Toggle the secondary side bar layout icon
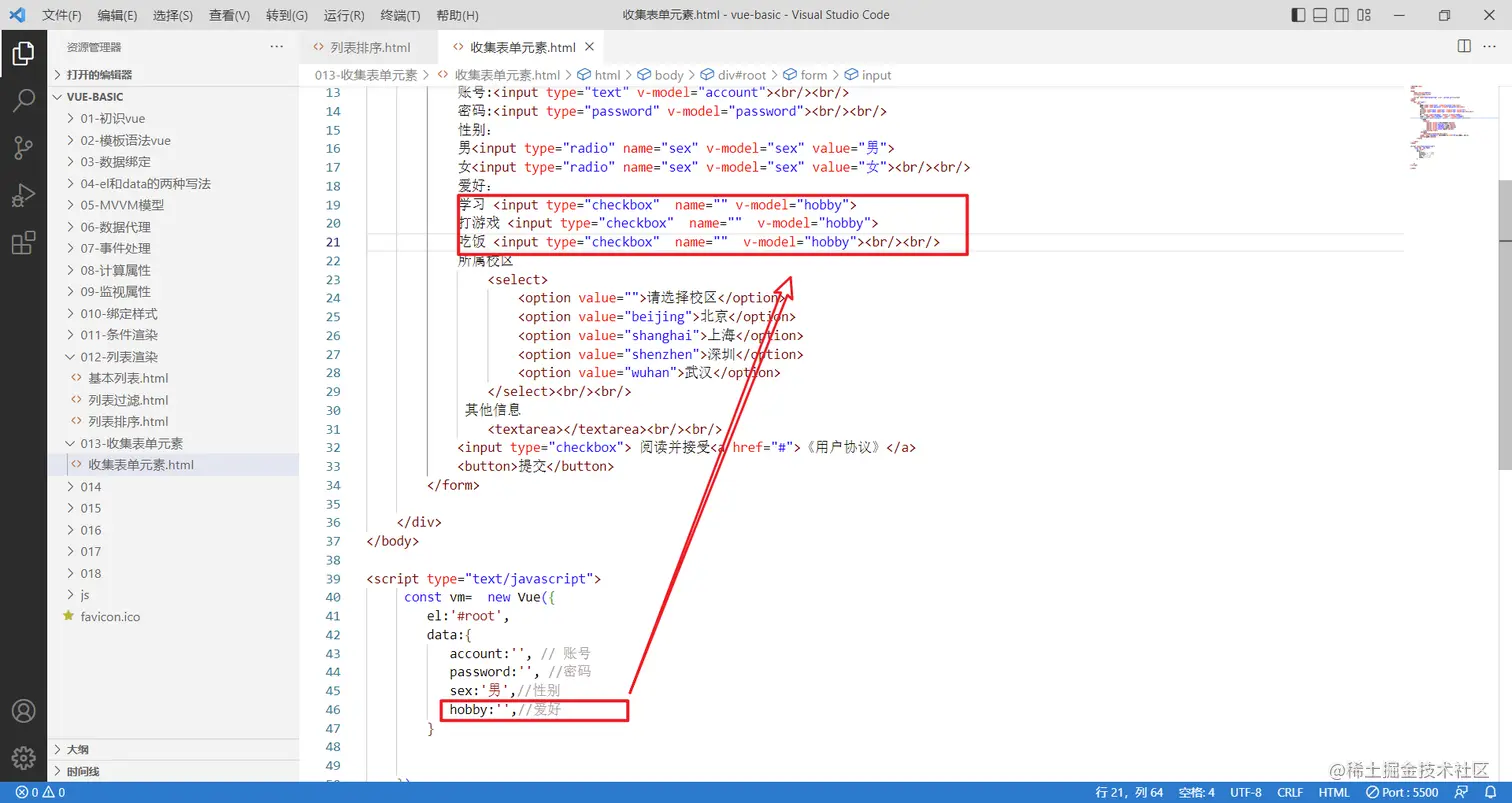 [1342, 15]
